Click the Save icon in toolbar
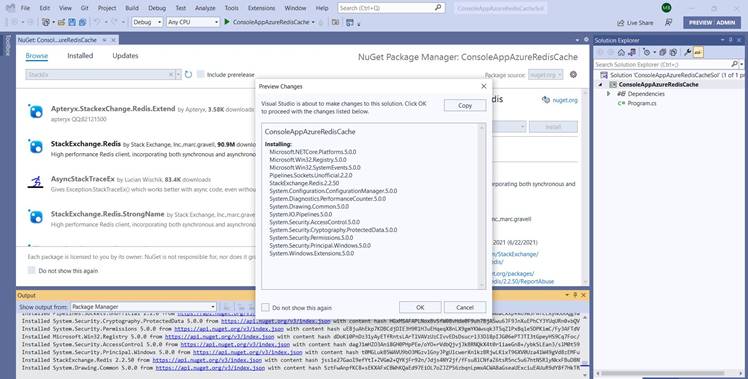Image resolution: width=748 pixels, height=379 pixels. pos(72,22)
